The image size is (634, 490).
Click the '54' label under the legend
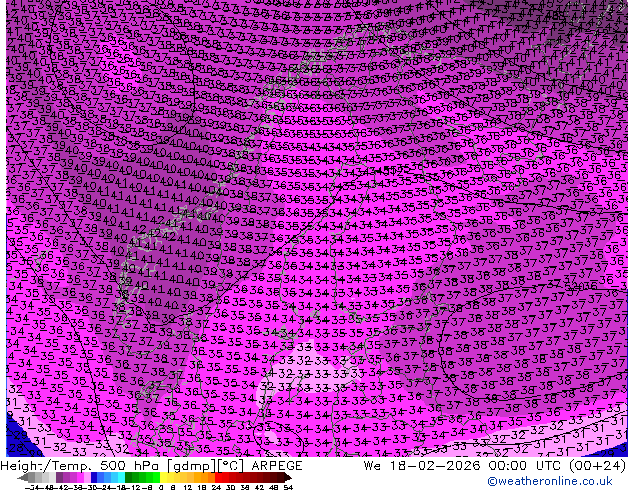click(x=288, y=487)
